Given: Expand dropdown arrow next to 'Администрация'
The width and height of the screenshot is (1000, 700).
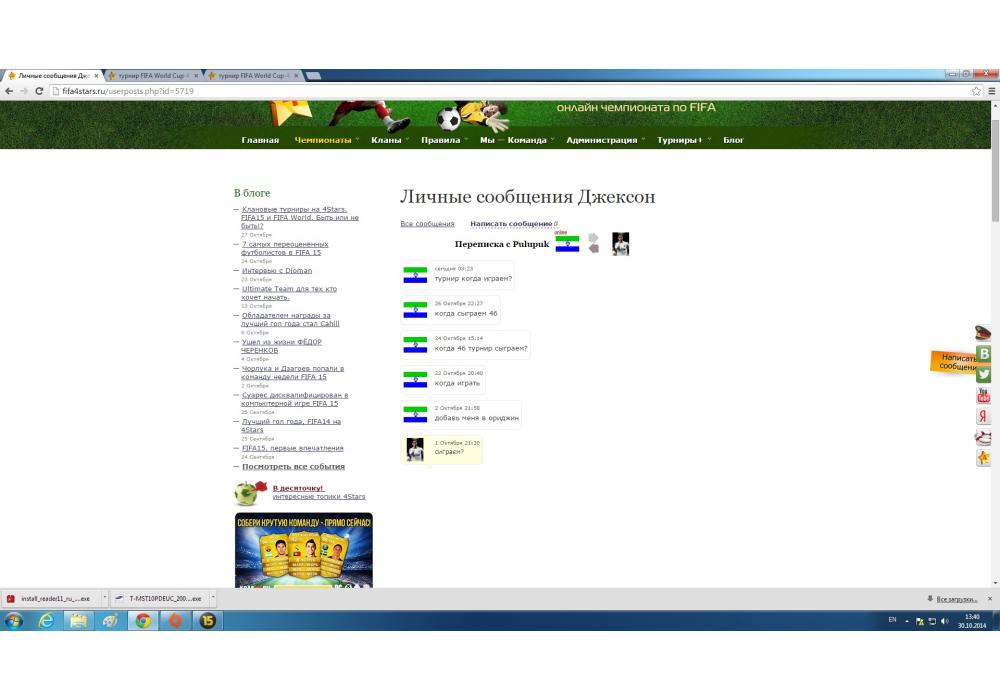Looking at the screenshot, I should pos(643,140).
